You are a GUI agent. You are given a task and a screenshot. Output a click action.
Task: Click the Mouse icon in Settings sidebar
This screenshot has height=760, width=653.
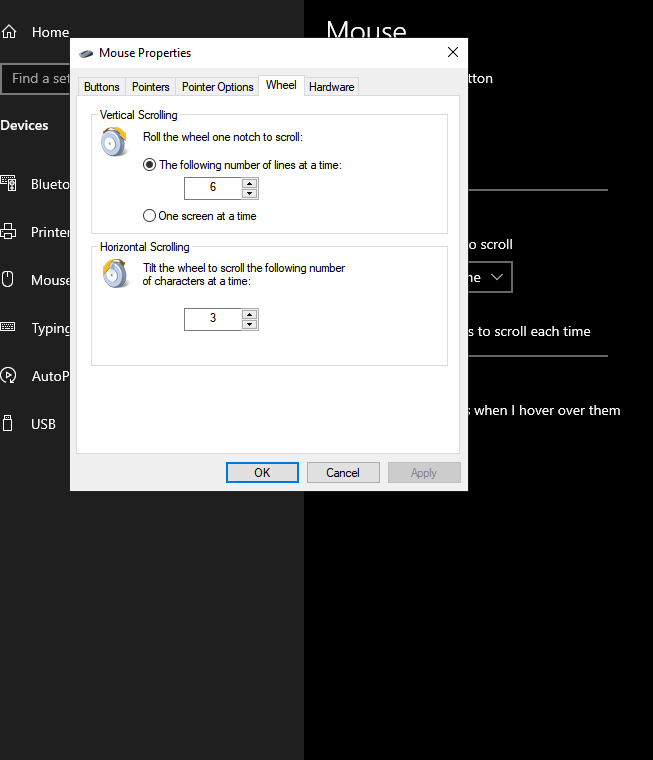8,279
